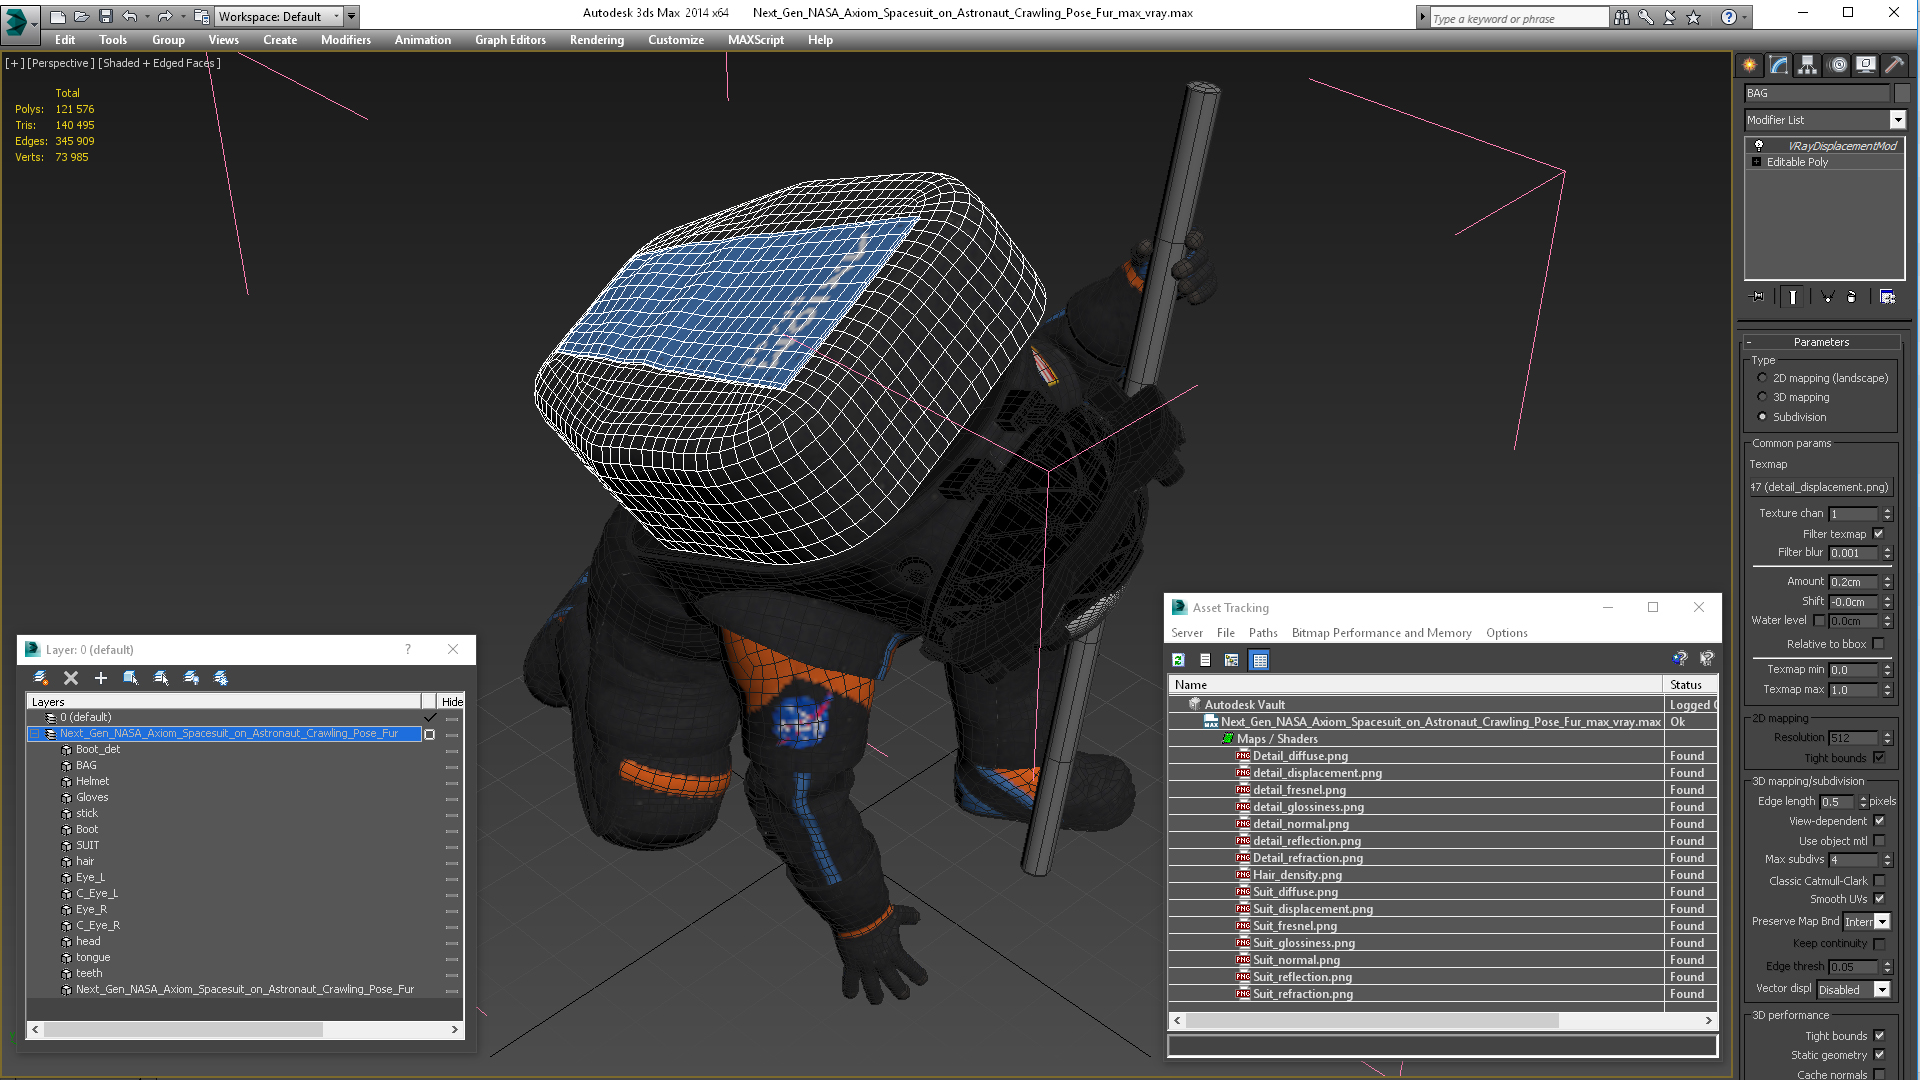Click the detail_displacement.png Texmap button
Viewport: 1920px width, 1080px height.
(x=1819, y=487)
